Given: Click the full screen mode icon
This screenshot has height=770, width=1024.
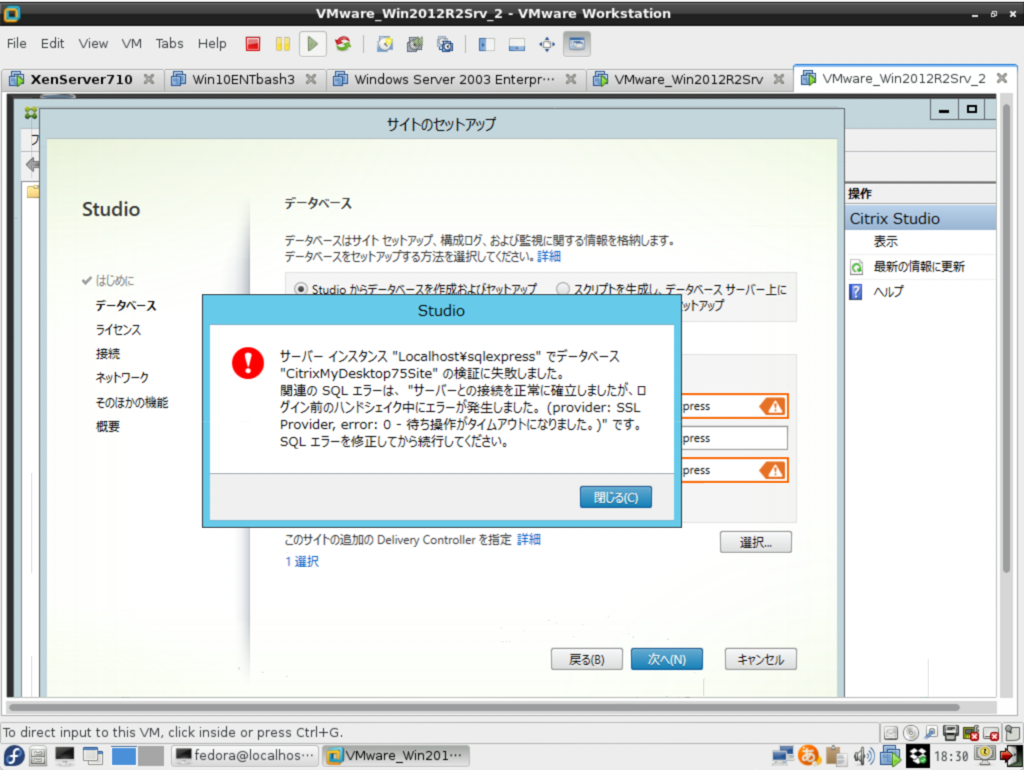Looking at the screenshot, I should coord(547,44).
